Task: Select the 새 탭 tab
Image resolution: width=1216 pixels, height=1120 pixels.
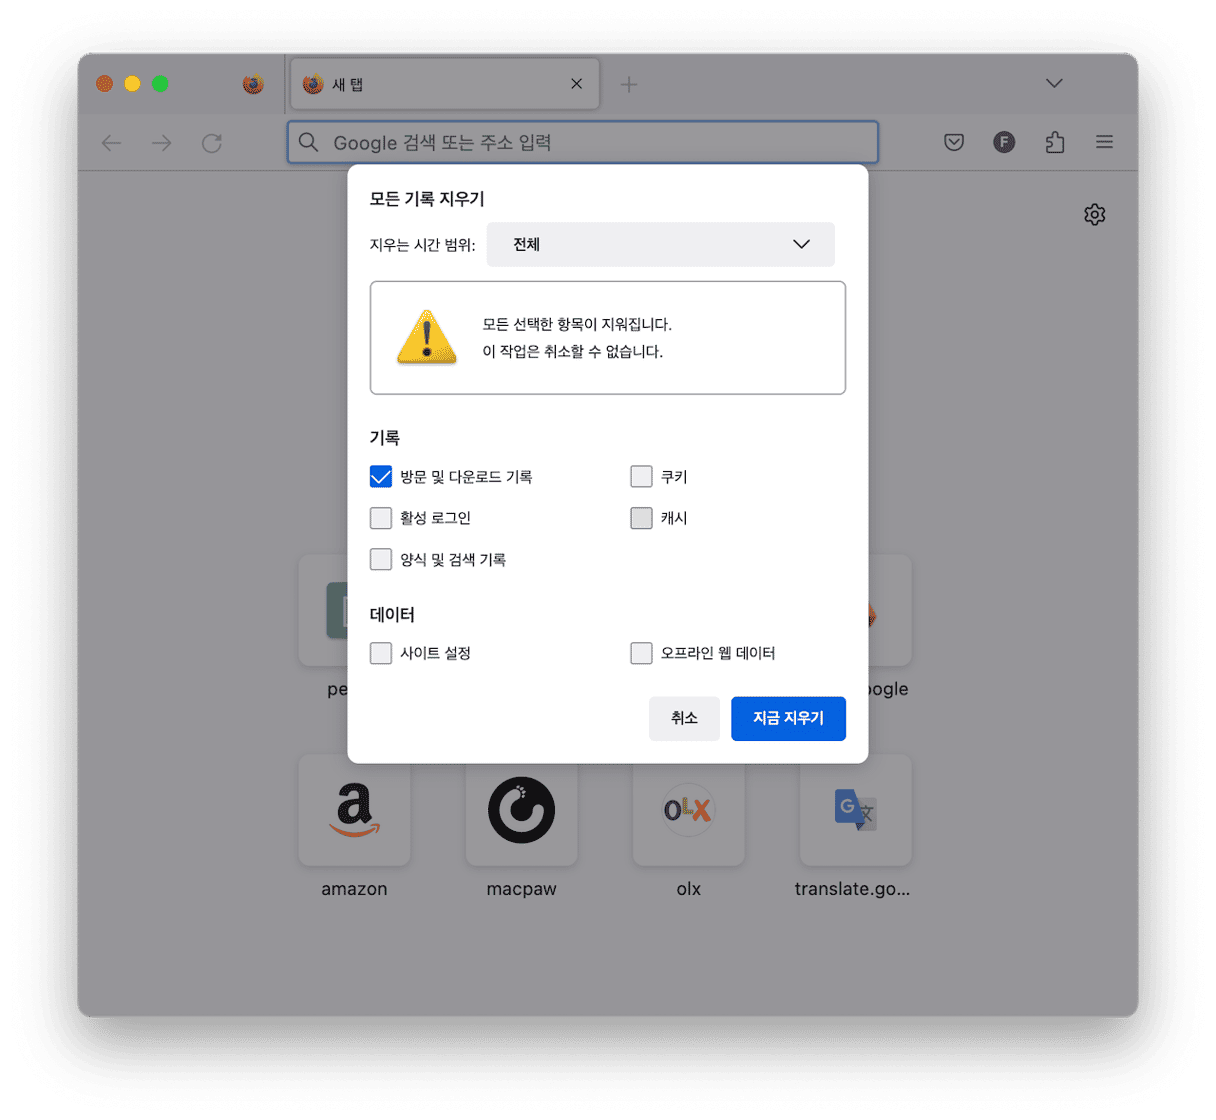Action: [x=445, y=84]
